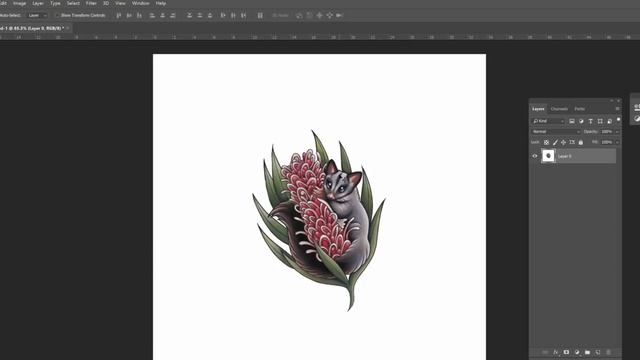Open the Auto-Select Layer dropdown
This screenshot has height=360, width=640.
37,16
